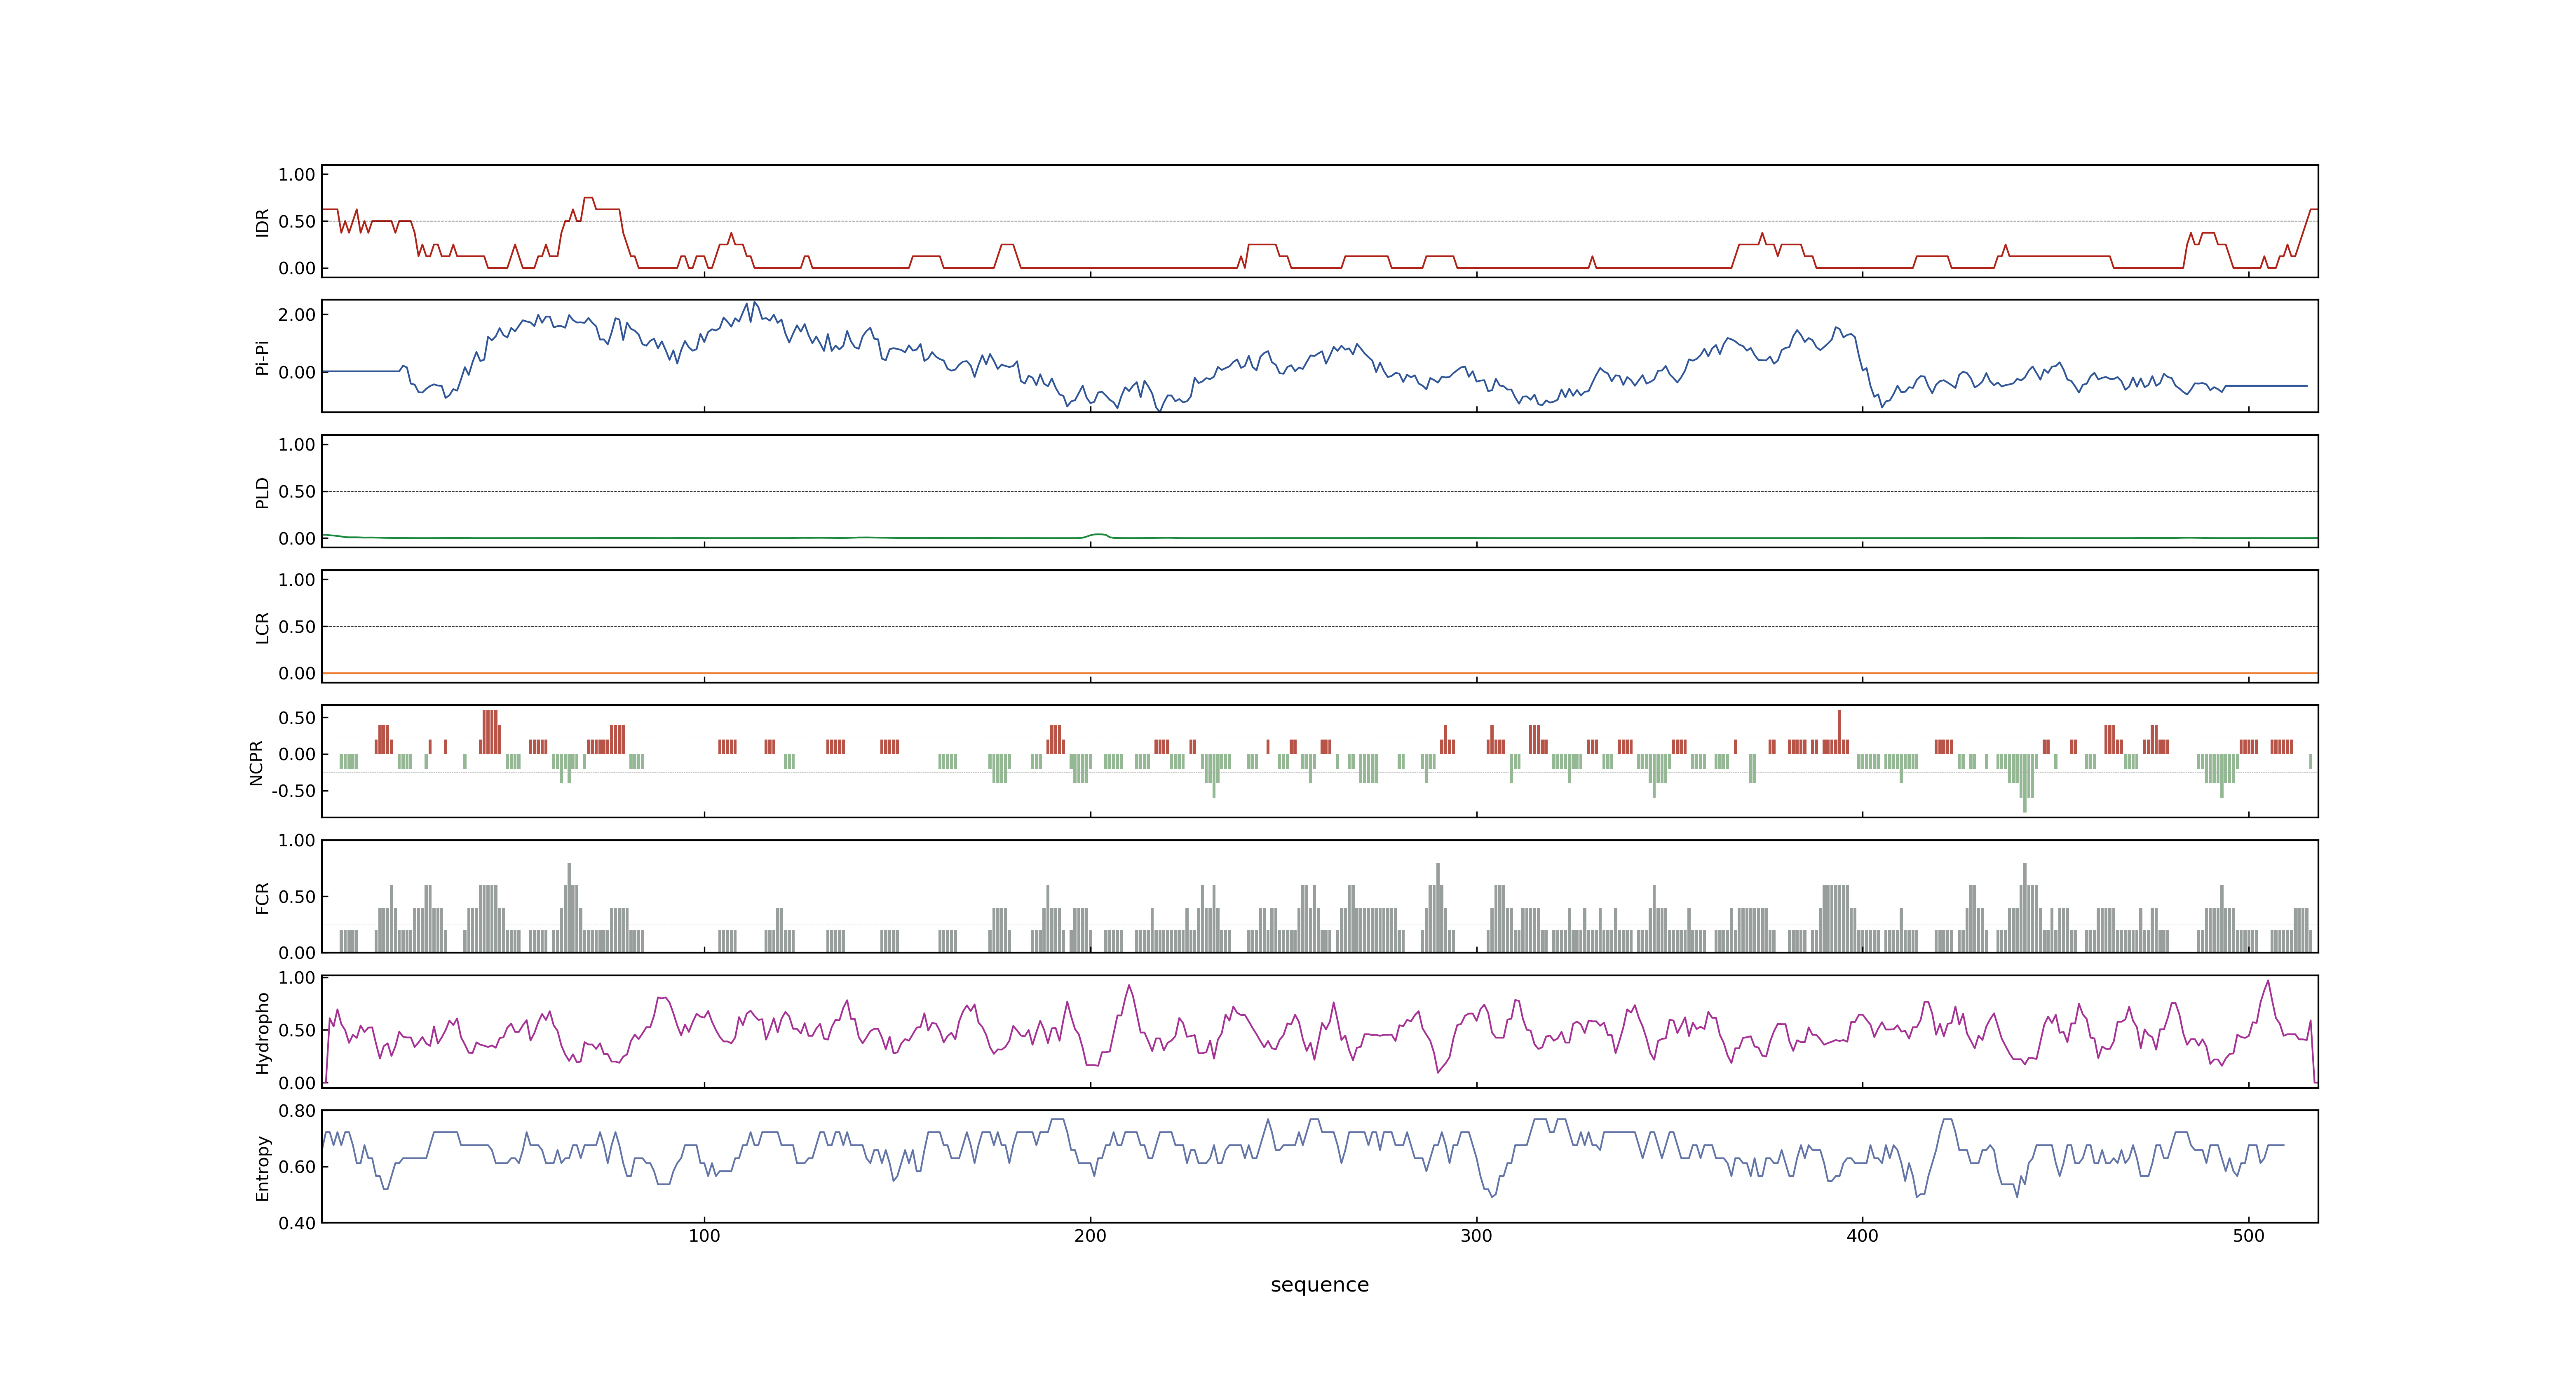Click the IDR y-axis label
This screenshot has width=2576, height=1374.
point(263,222)
